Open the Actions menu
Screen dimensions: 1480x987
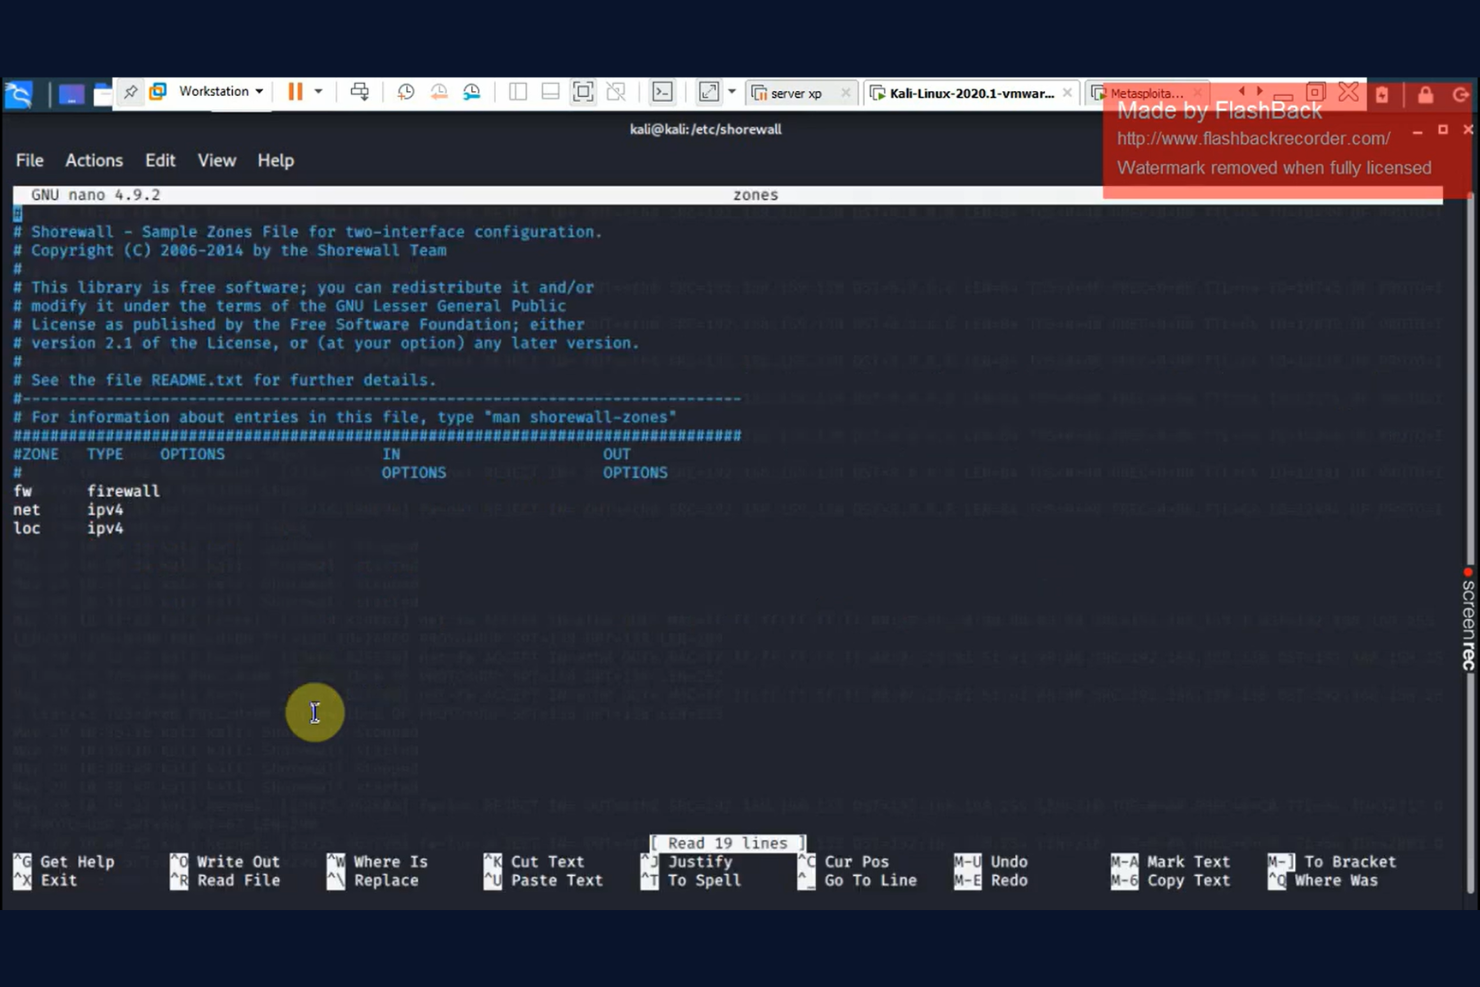(x=93, y=160)
